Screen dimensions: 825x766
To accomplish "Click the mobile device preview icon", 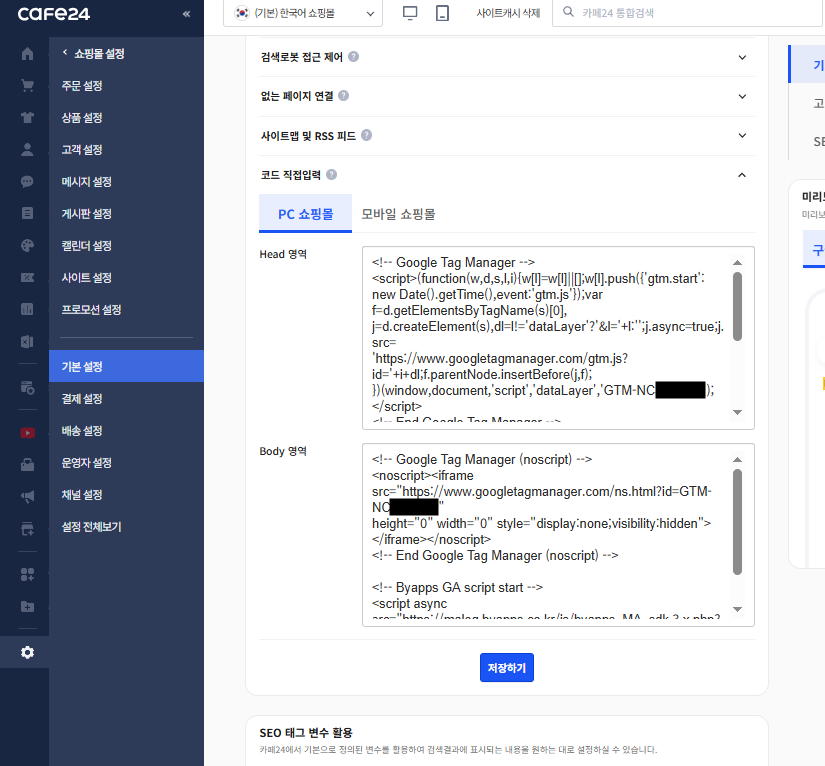I will point(442,14).
